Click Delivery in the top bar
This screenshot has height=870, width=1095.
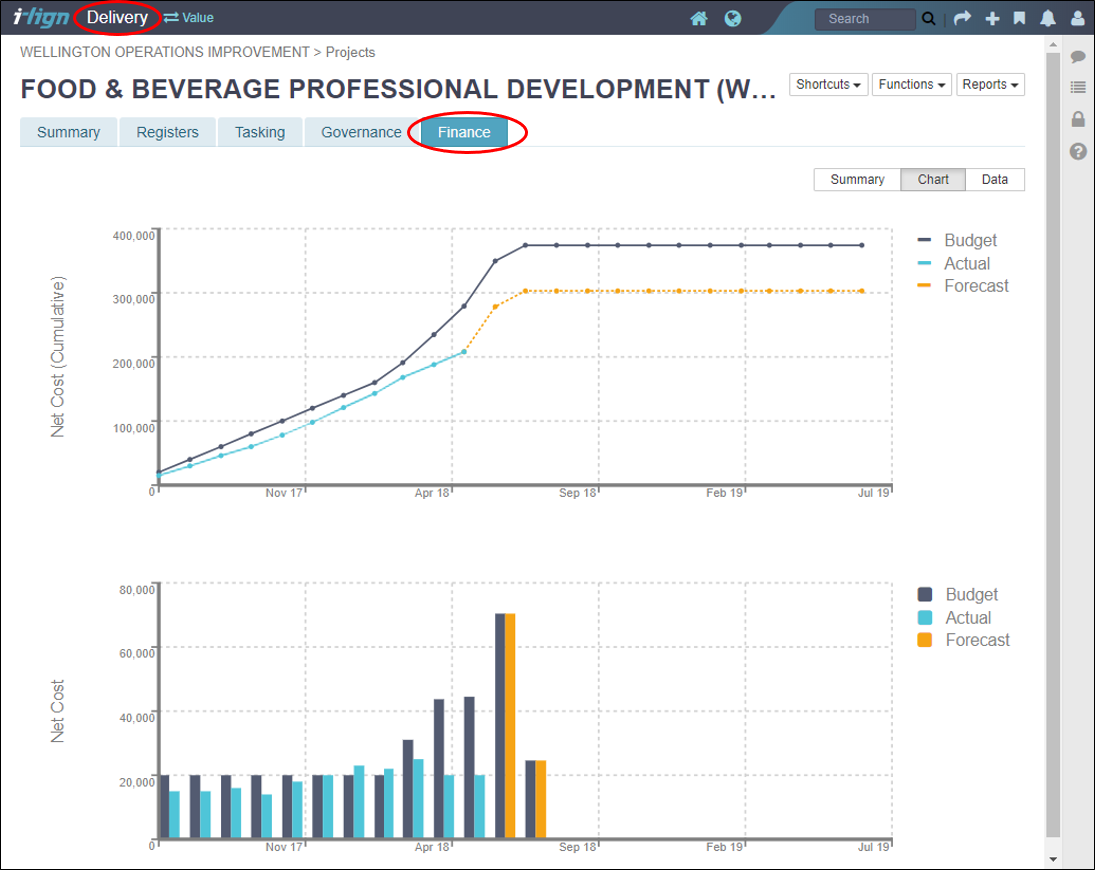117,17
